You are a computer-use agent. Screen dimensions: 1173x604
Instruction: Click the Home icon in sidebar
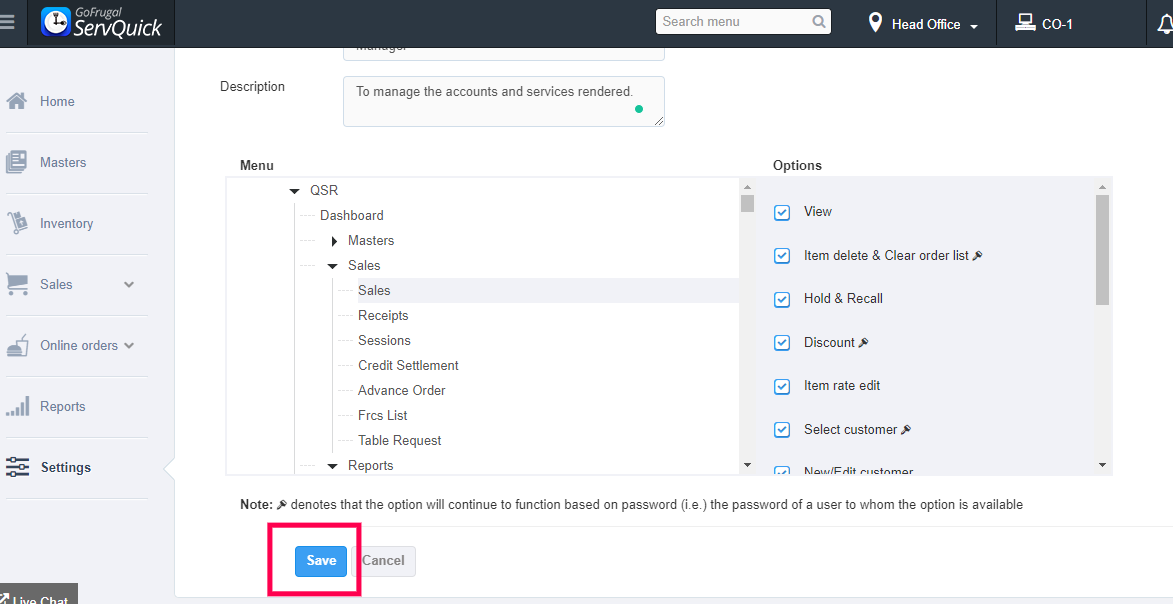coord(16,101)
